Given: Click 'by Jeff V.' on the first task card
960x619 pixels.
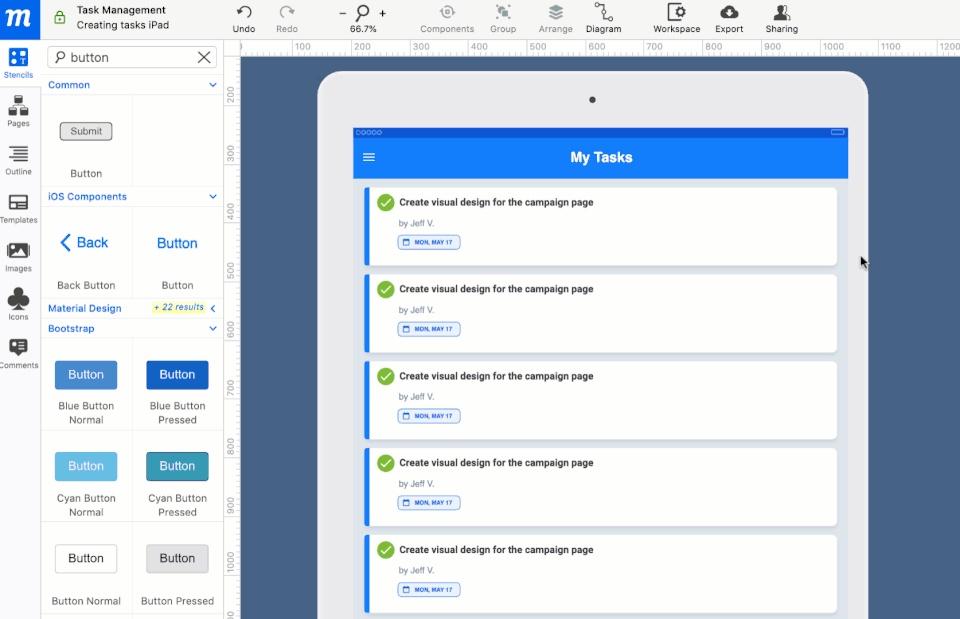Looking at the screenshot, I should (x=416, y=223).
